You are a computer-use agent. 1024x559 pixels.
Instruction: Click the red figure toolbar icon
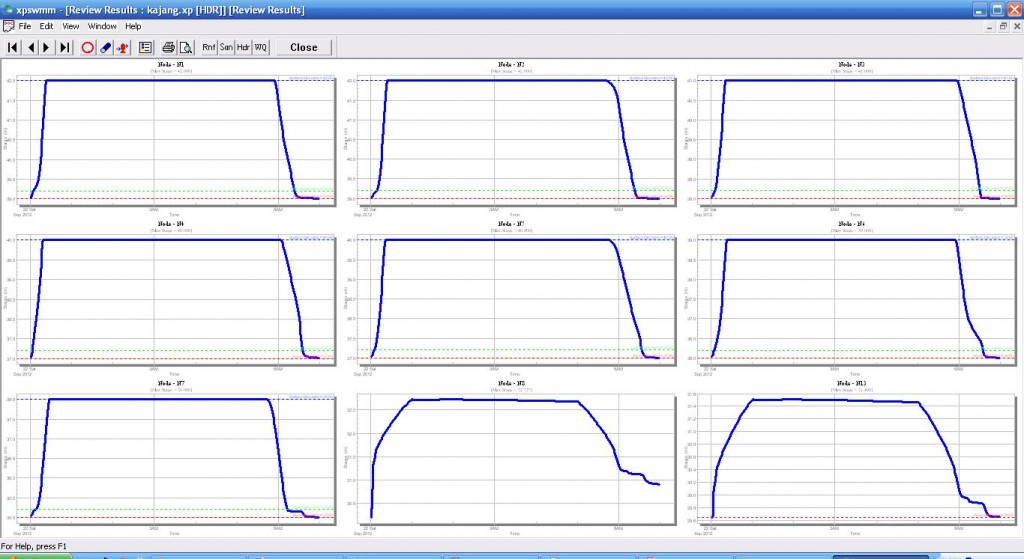pos(122,47)
